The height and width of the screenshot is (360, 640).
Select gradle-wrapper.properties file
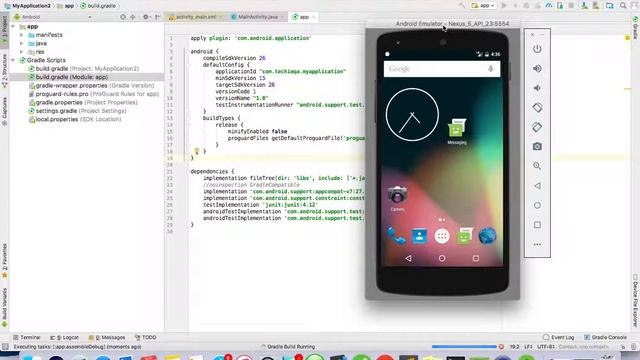pos(91,86)
